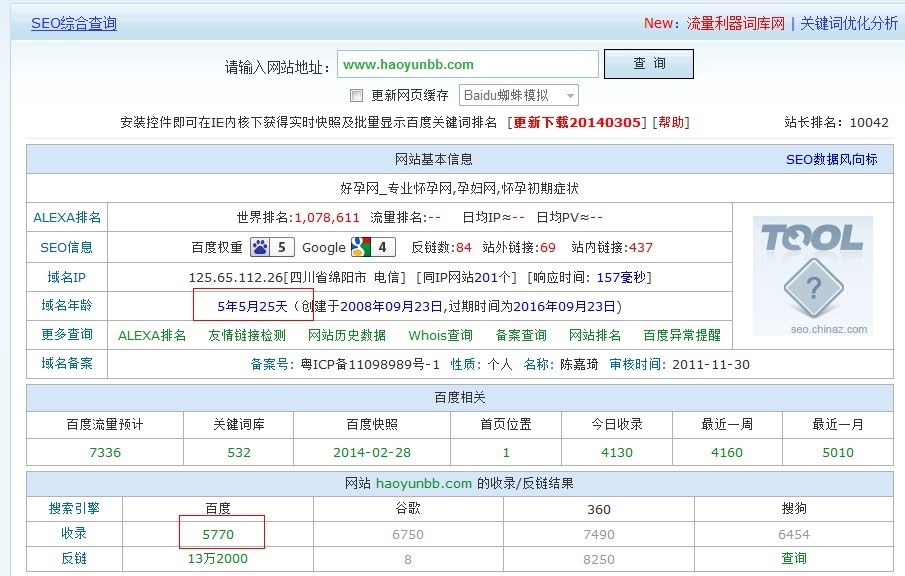The width and height of the screenshot is (905, 576).
Task: Click 谷歌 反链 value 8
Action: [x=408, y=559]
